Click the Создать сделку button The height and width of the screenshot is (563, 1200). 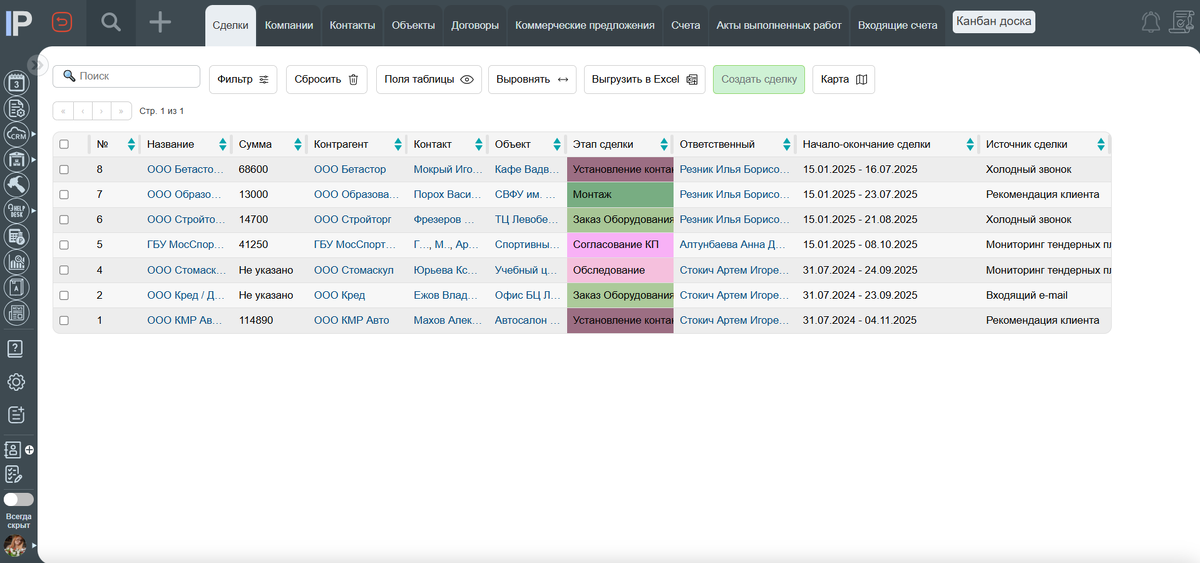tap(759, 79)
